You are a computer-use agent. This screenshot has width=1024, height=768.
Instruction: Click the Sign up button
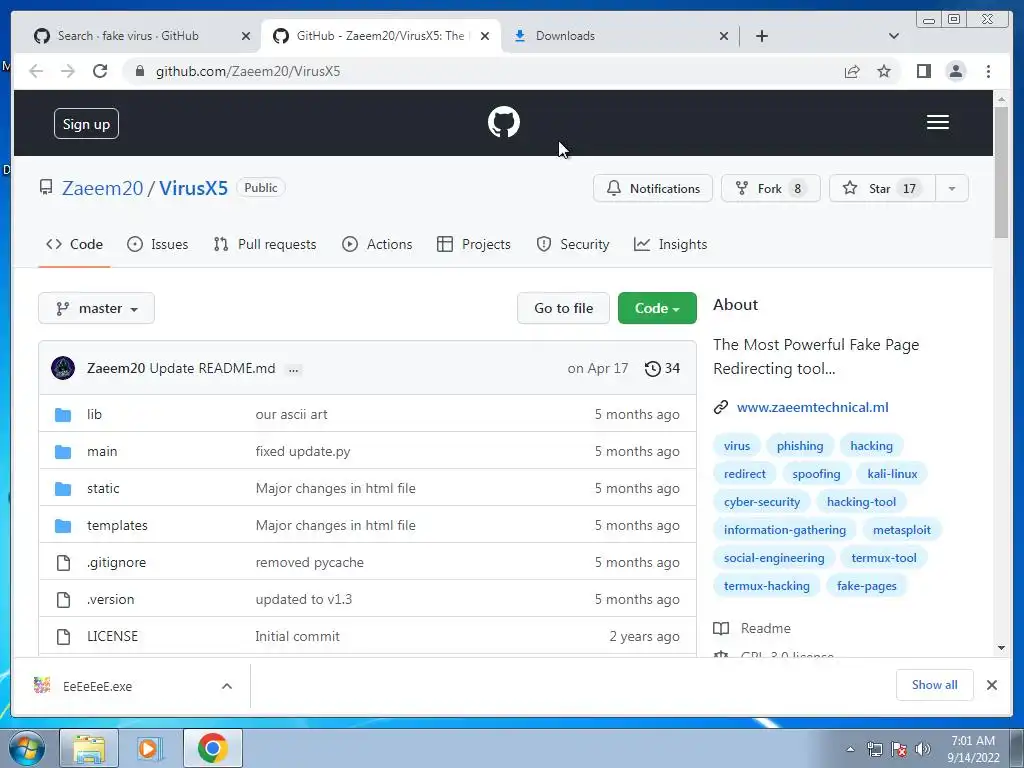point(86,123)
